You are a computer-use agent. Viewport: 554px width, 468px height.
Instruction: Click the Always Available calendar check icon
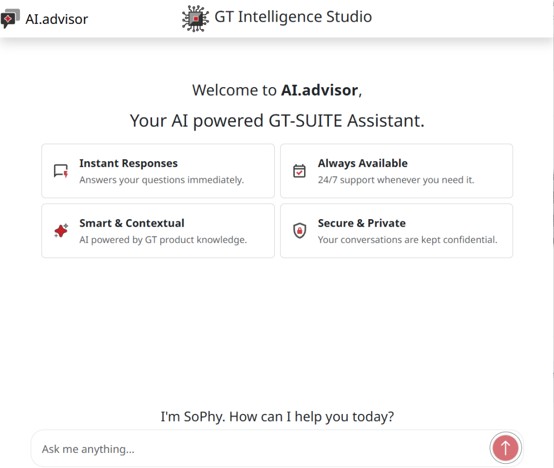tap(299, 171)
